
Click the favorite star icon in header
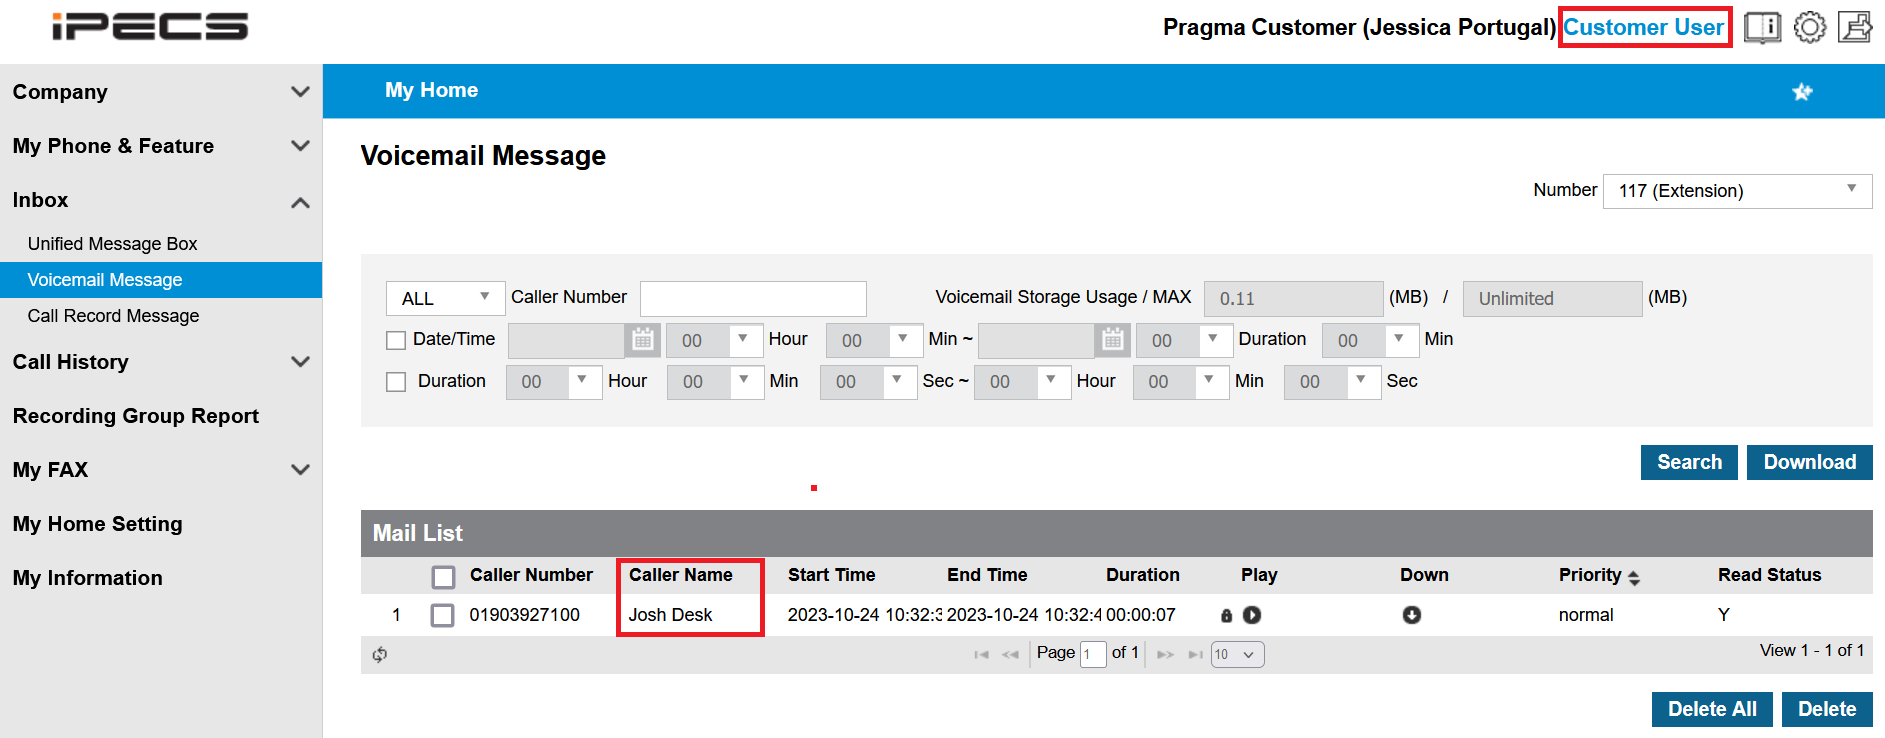pyautogui.click(x=1802, y=92)
